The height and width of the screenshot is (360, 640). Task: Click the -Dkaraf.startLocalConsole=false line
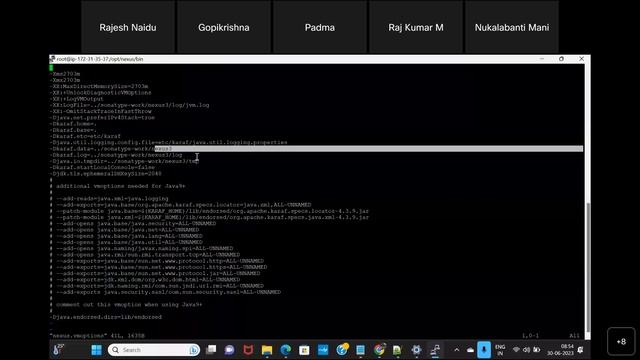(x=102, y=167)
